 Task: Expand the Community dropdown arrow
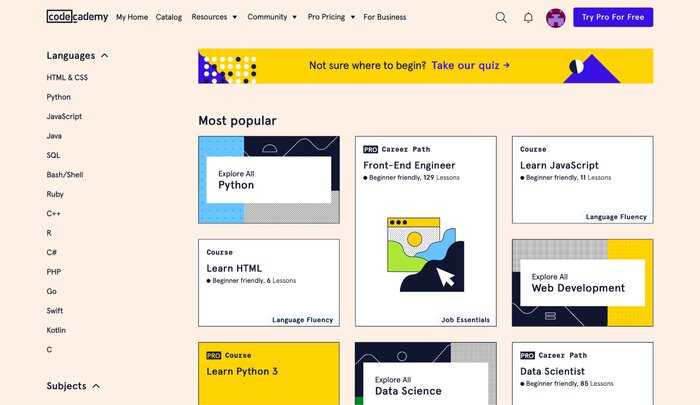pyautogui.click(x=295, y=17)
